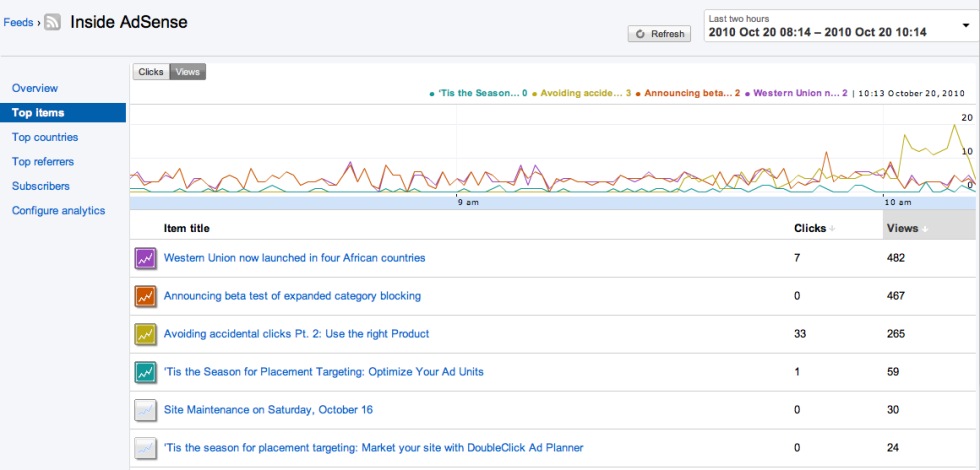This screenshot has width=980, height=470.
Task: Enable the gray chart icon for Site Maintenance
Action: (x=146, y=410)
